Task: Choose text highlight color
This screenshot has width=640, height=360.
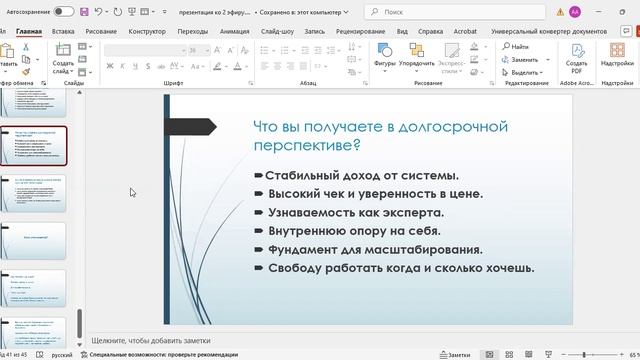Action: 218,66
